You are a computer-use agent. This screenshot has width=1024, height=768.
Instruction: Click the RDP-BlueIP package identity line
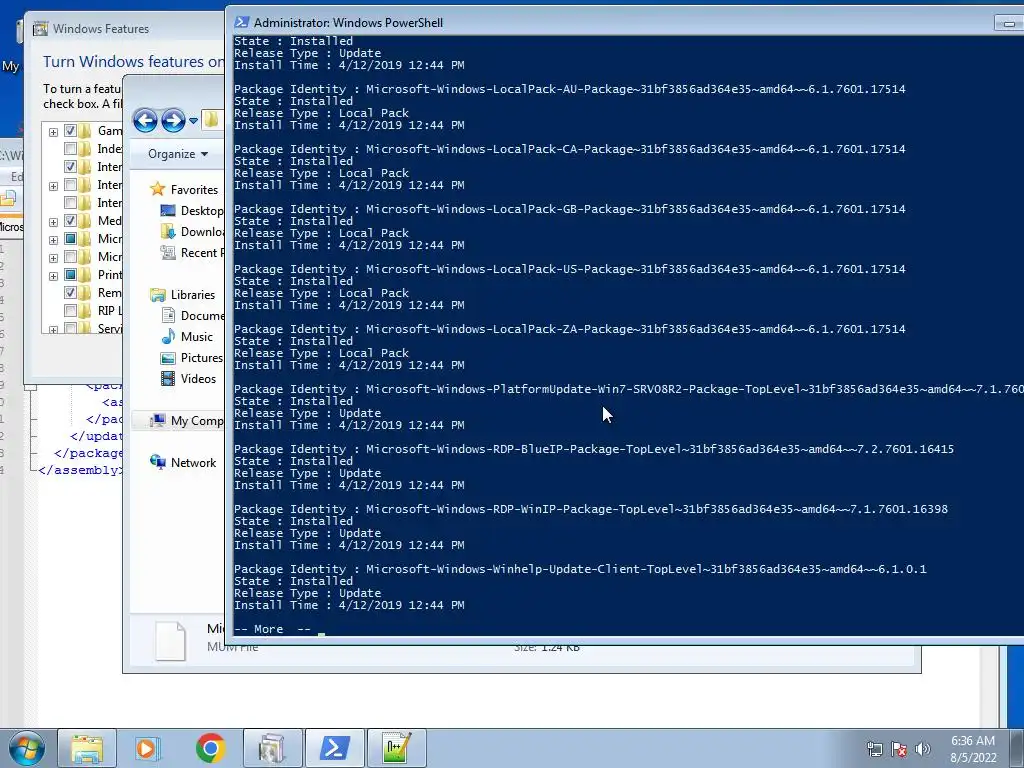pos(594,449)
